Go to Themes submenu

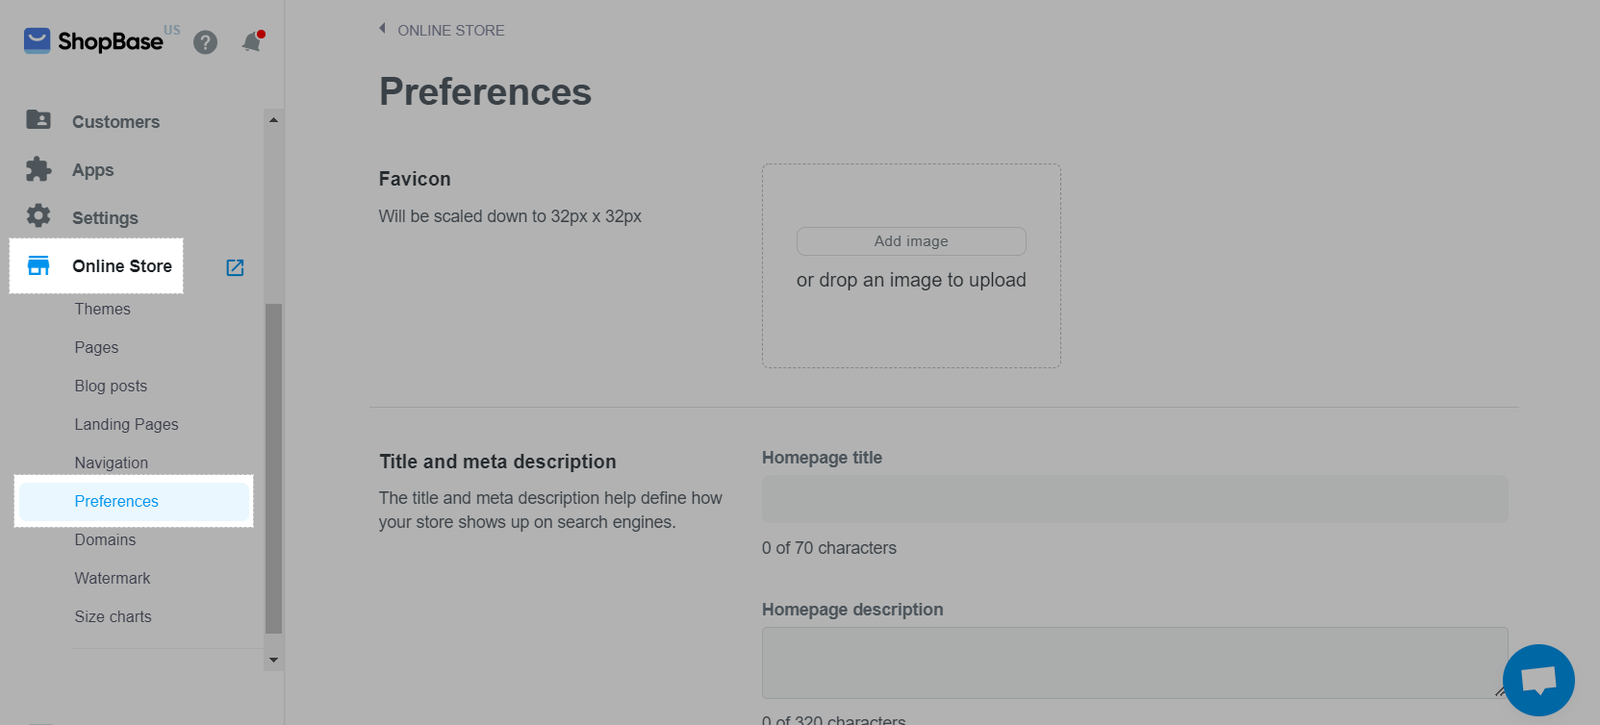coord(102,309)
